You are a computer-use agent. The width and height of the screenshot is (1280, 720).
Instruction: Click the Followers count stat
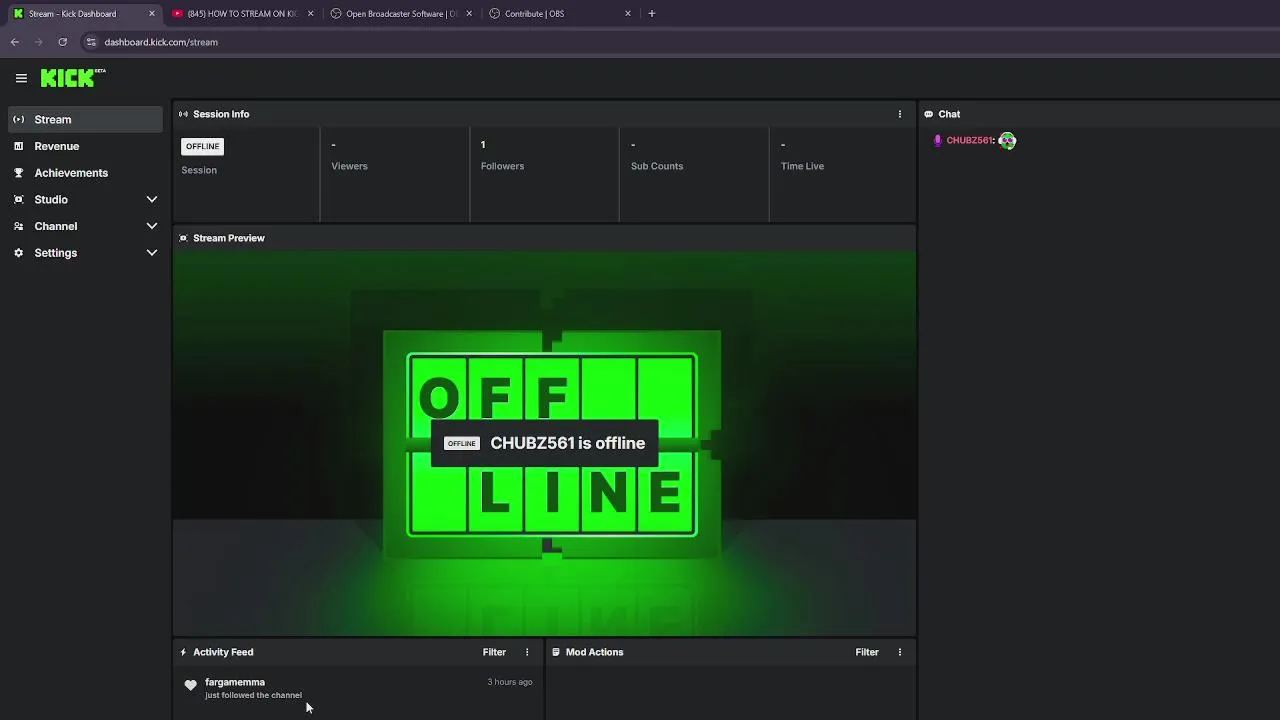pyautogui.click(x=483, y=145)
